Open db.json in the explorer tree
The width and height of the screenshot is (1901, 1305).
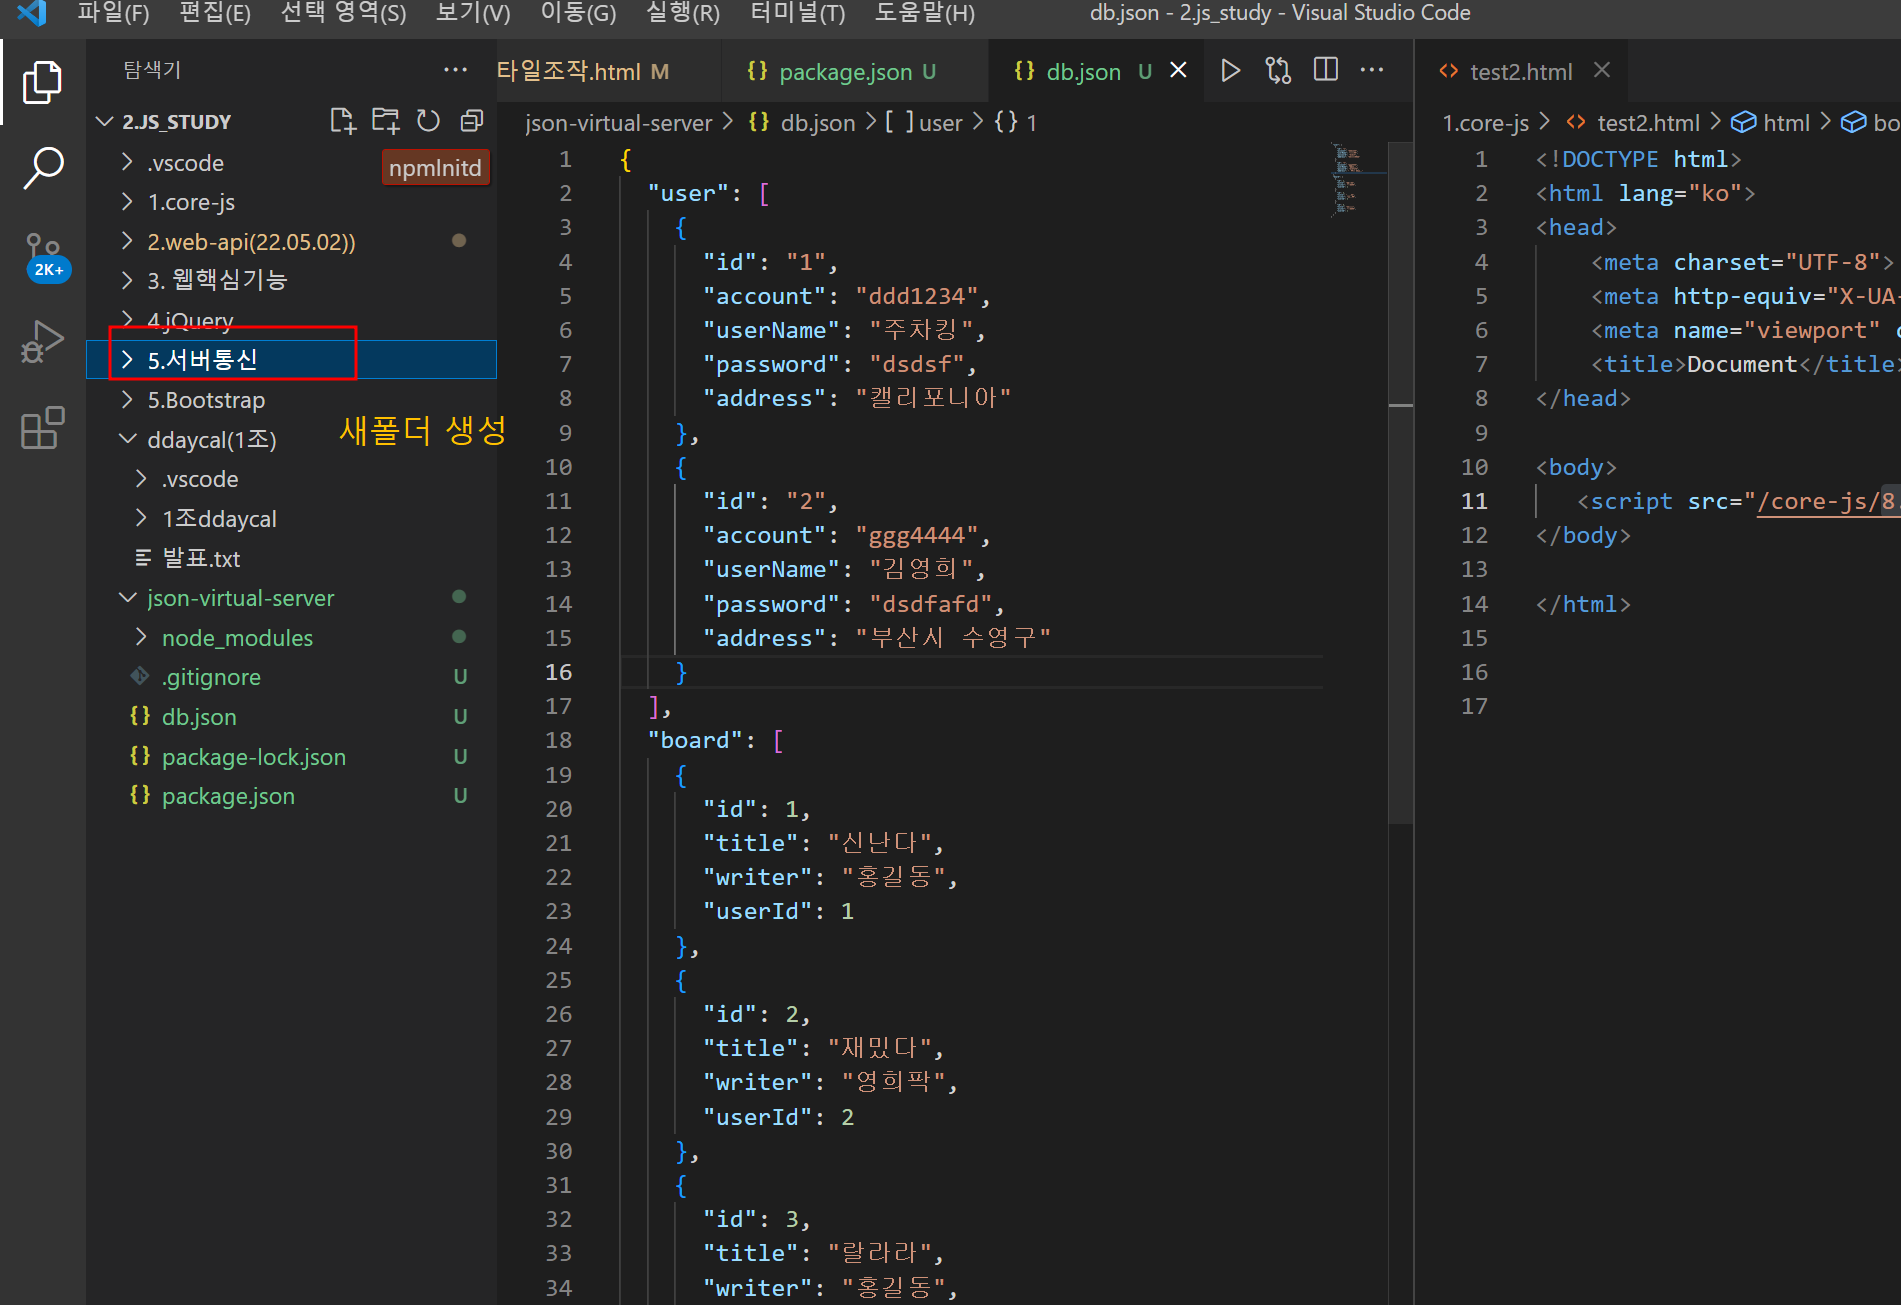(x=198, y=717)
